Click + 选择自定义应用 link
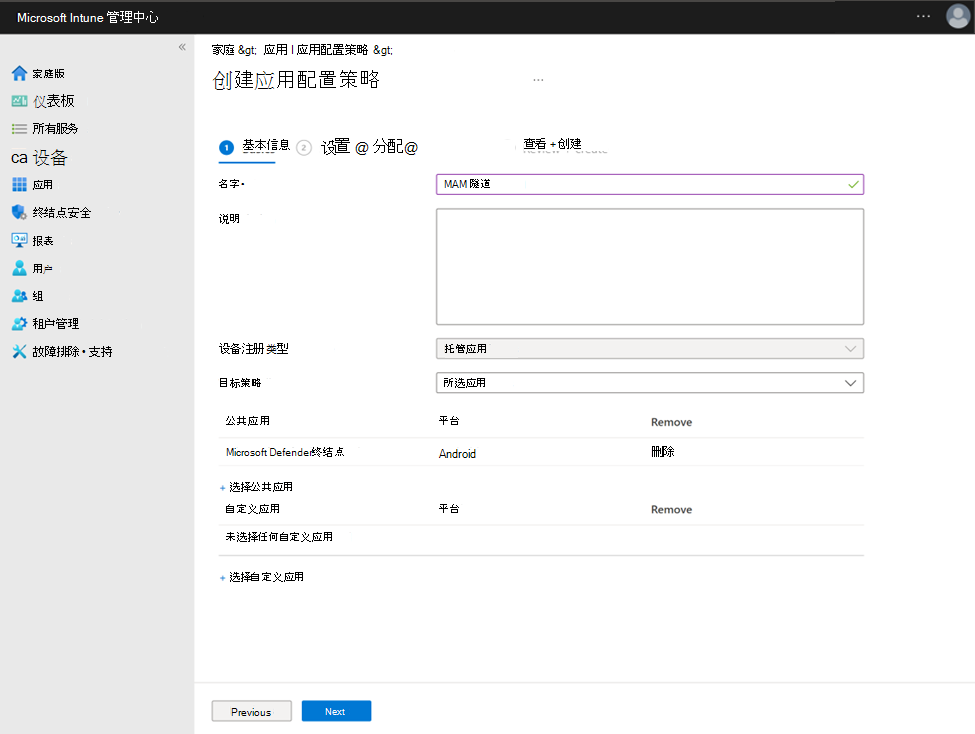 pos(262,577)
